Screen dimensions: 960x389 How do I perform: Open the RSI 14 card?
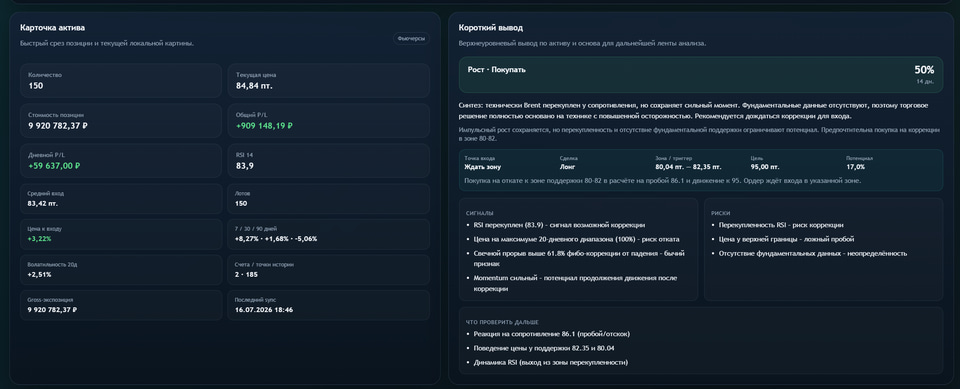coord(329,161)
